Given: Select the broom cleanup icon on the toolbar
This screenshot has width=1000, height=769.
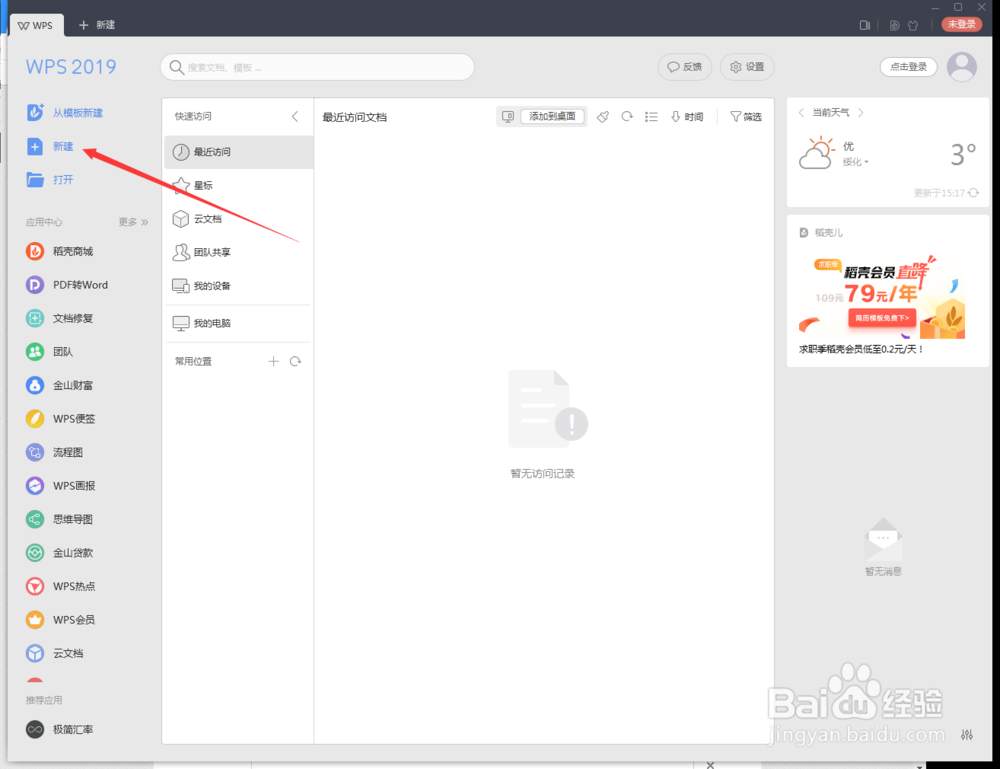Looking at the screenshot, I should tap(603, 116).
